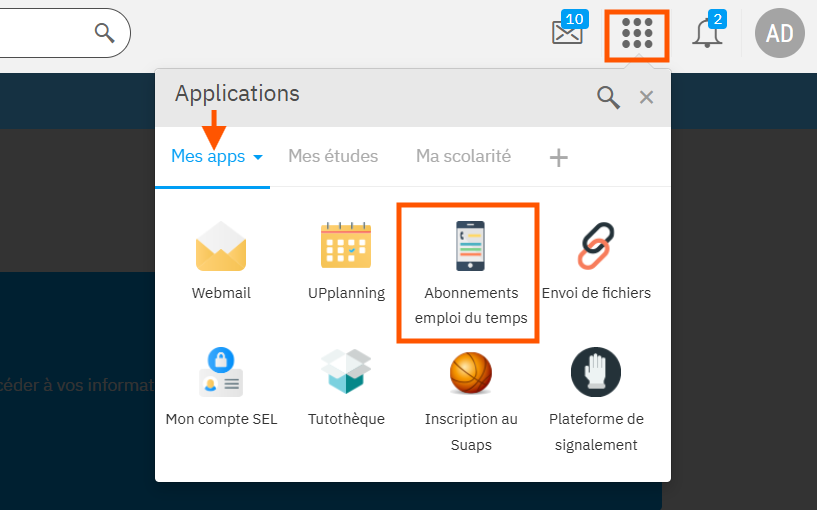This screenshot has width=817, height=510.
Task: Switch to the Ma scolarité tab
Action: coord(463,156)
